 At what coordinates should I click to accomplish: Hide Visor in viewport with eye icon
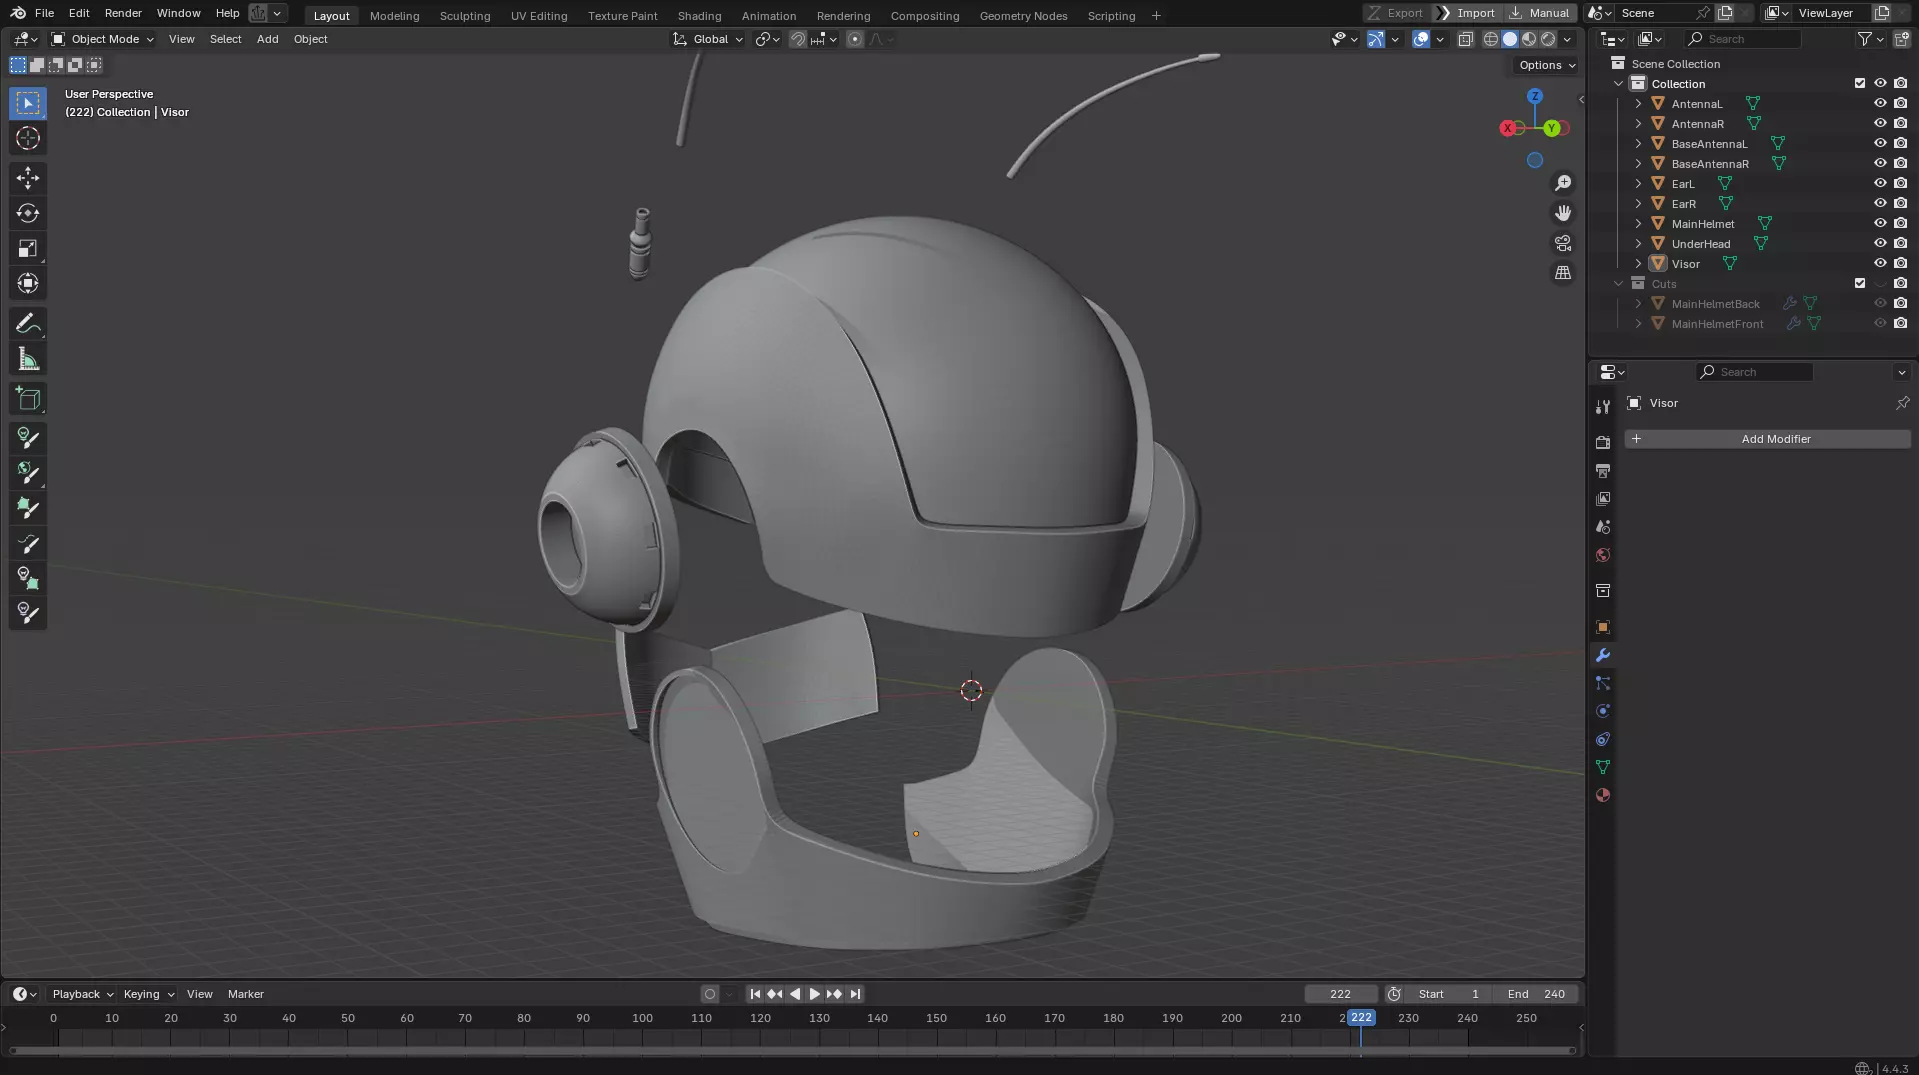[1880, 263]
